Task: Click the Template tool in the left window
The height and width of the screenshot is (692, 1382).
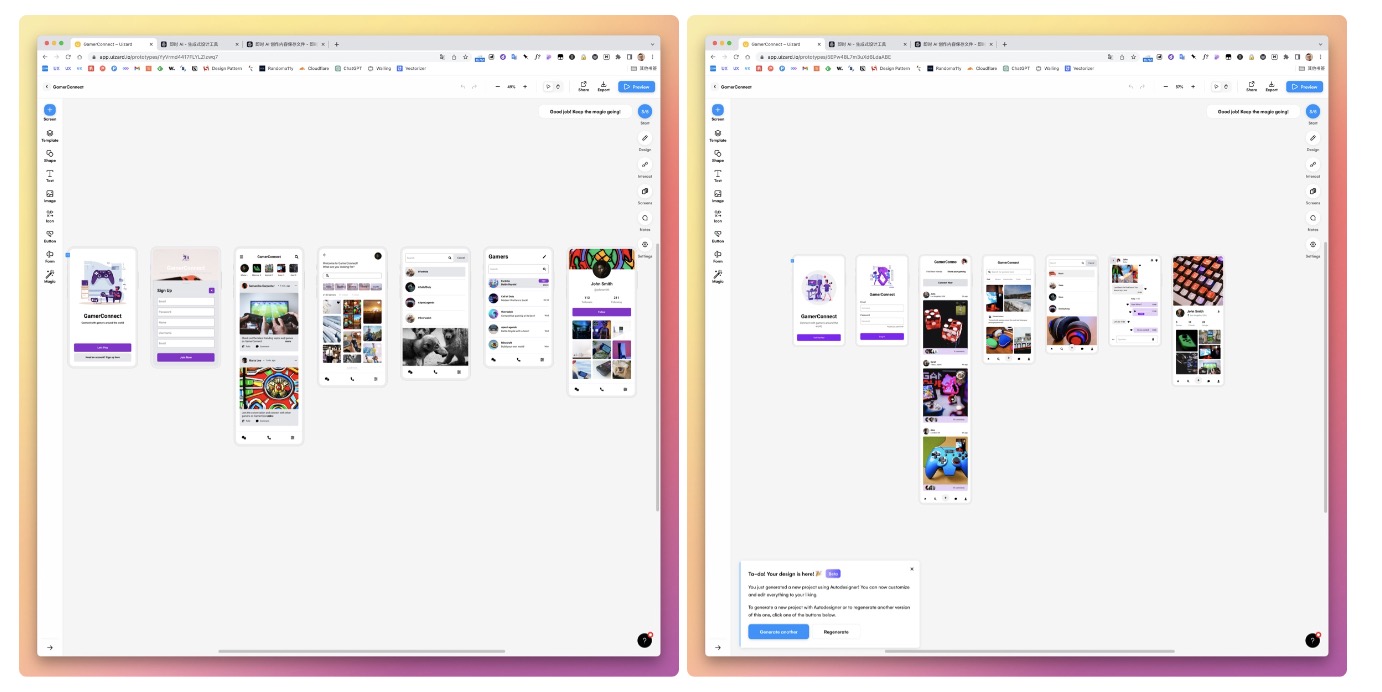Action: [49, 134]
